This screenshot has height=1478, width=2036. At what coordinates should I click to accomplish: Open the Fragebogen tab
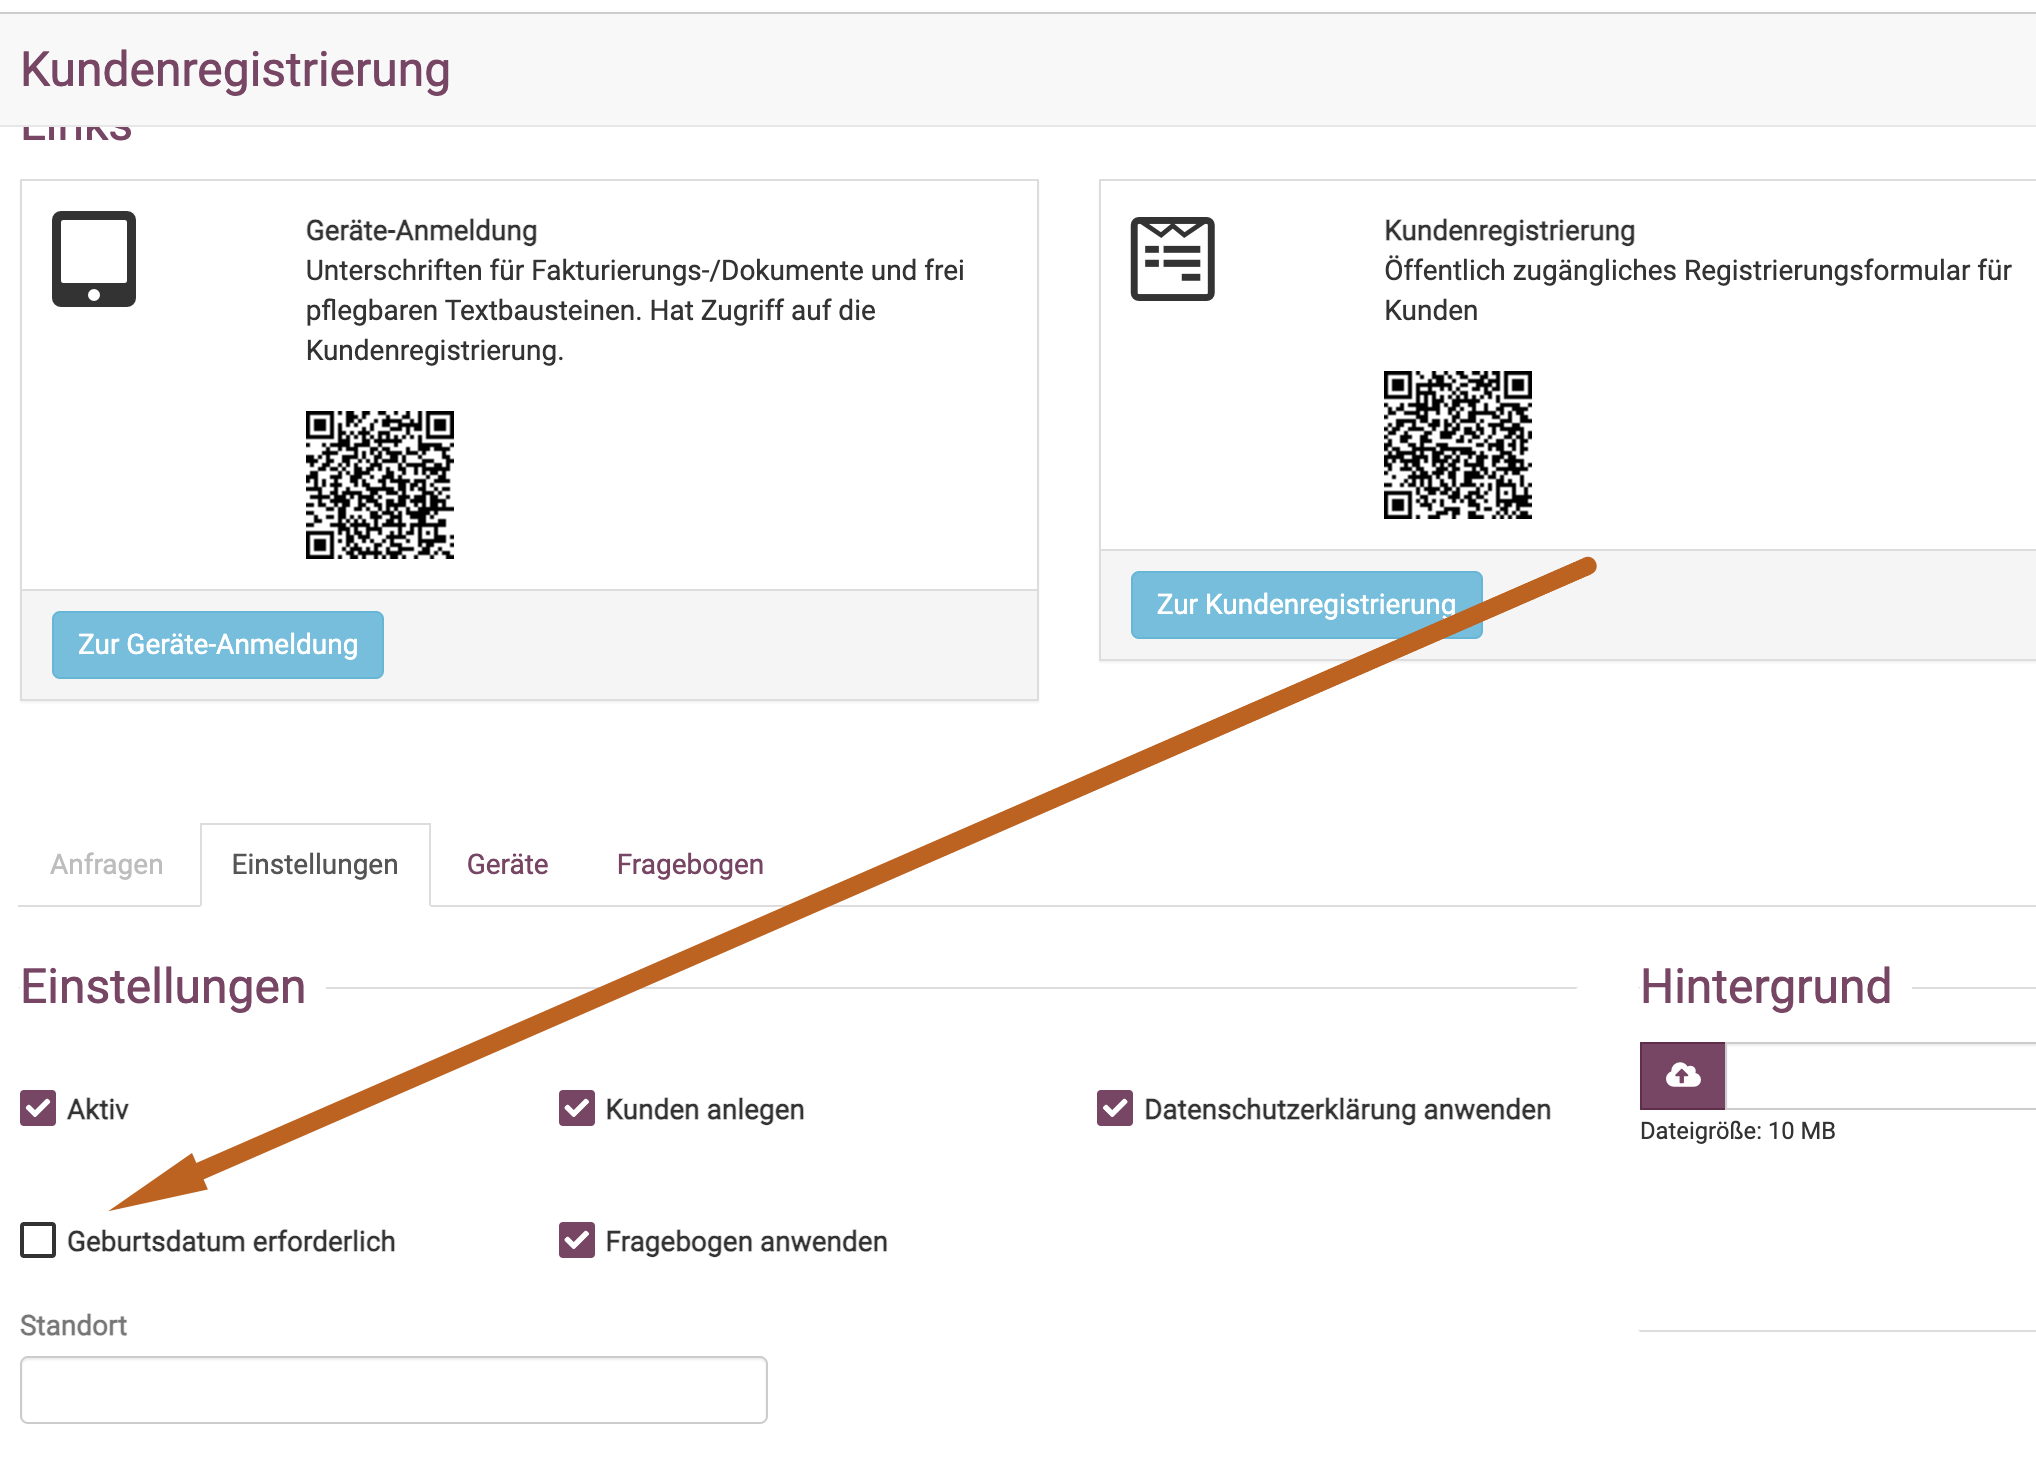coord(690,864)
